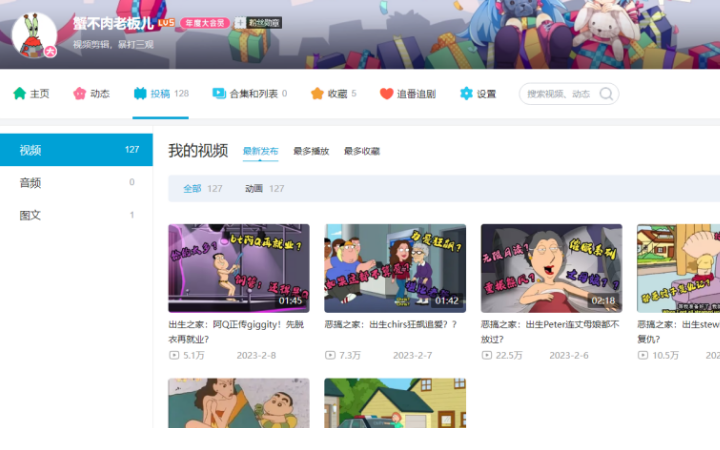The image size is (720, 450).
Task: Select the 投稿 tab
Action: 161,94
